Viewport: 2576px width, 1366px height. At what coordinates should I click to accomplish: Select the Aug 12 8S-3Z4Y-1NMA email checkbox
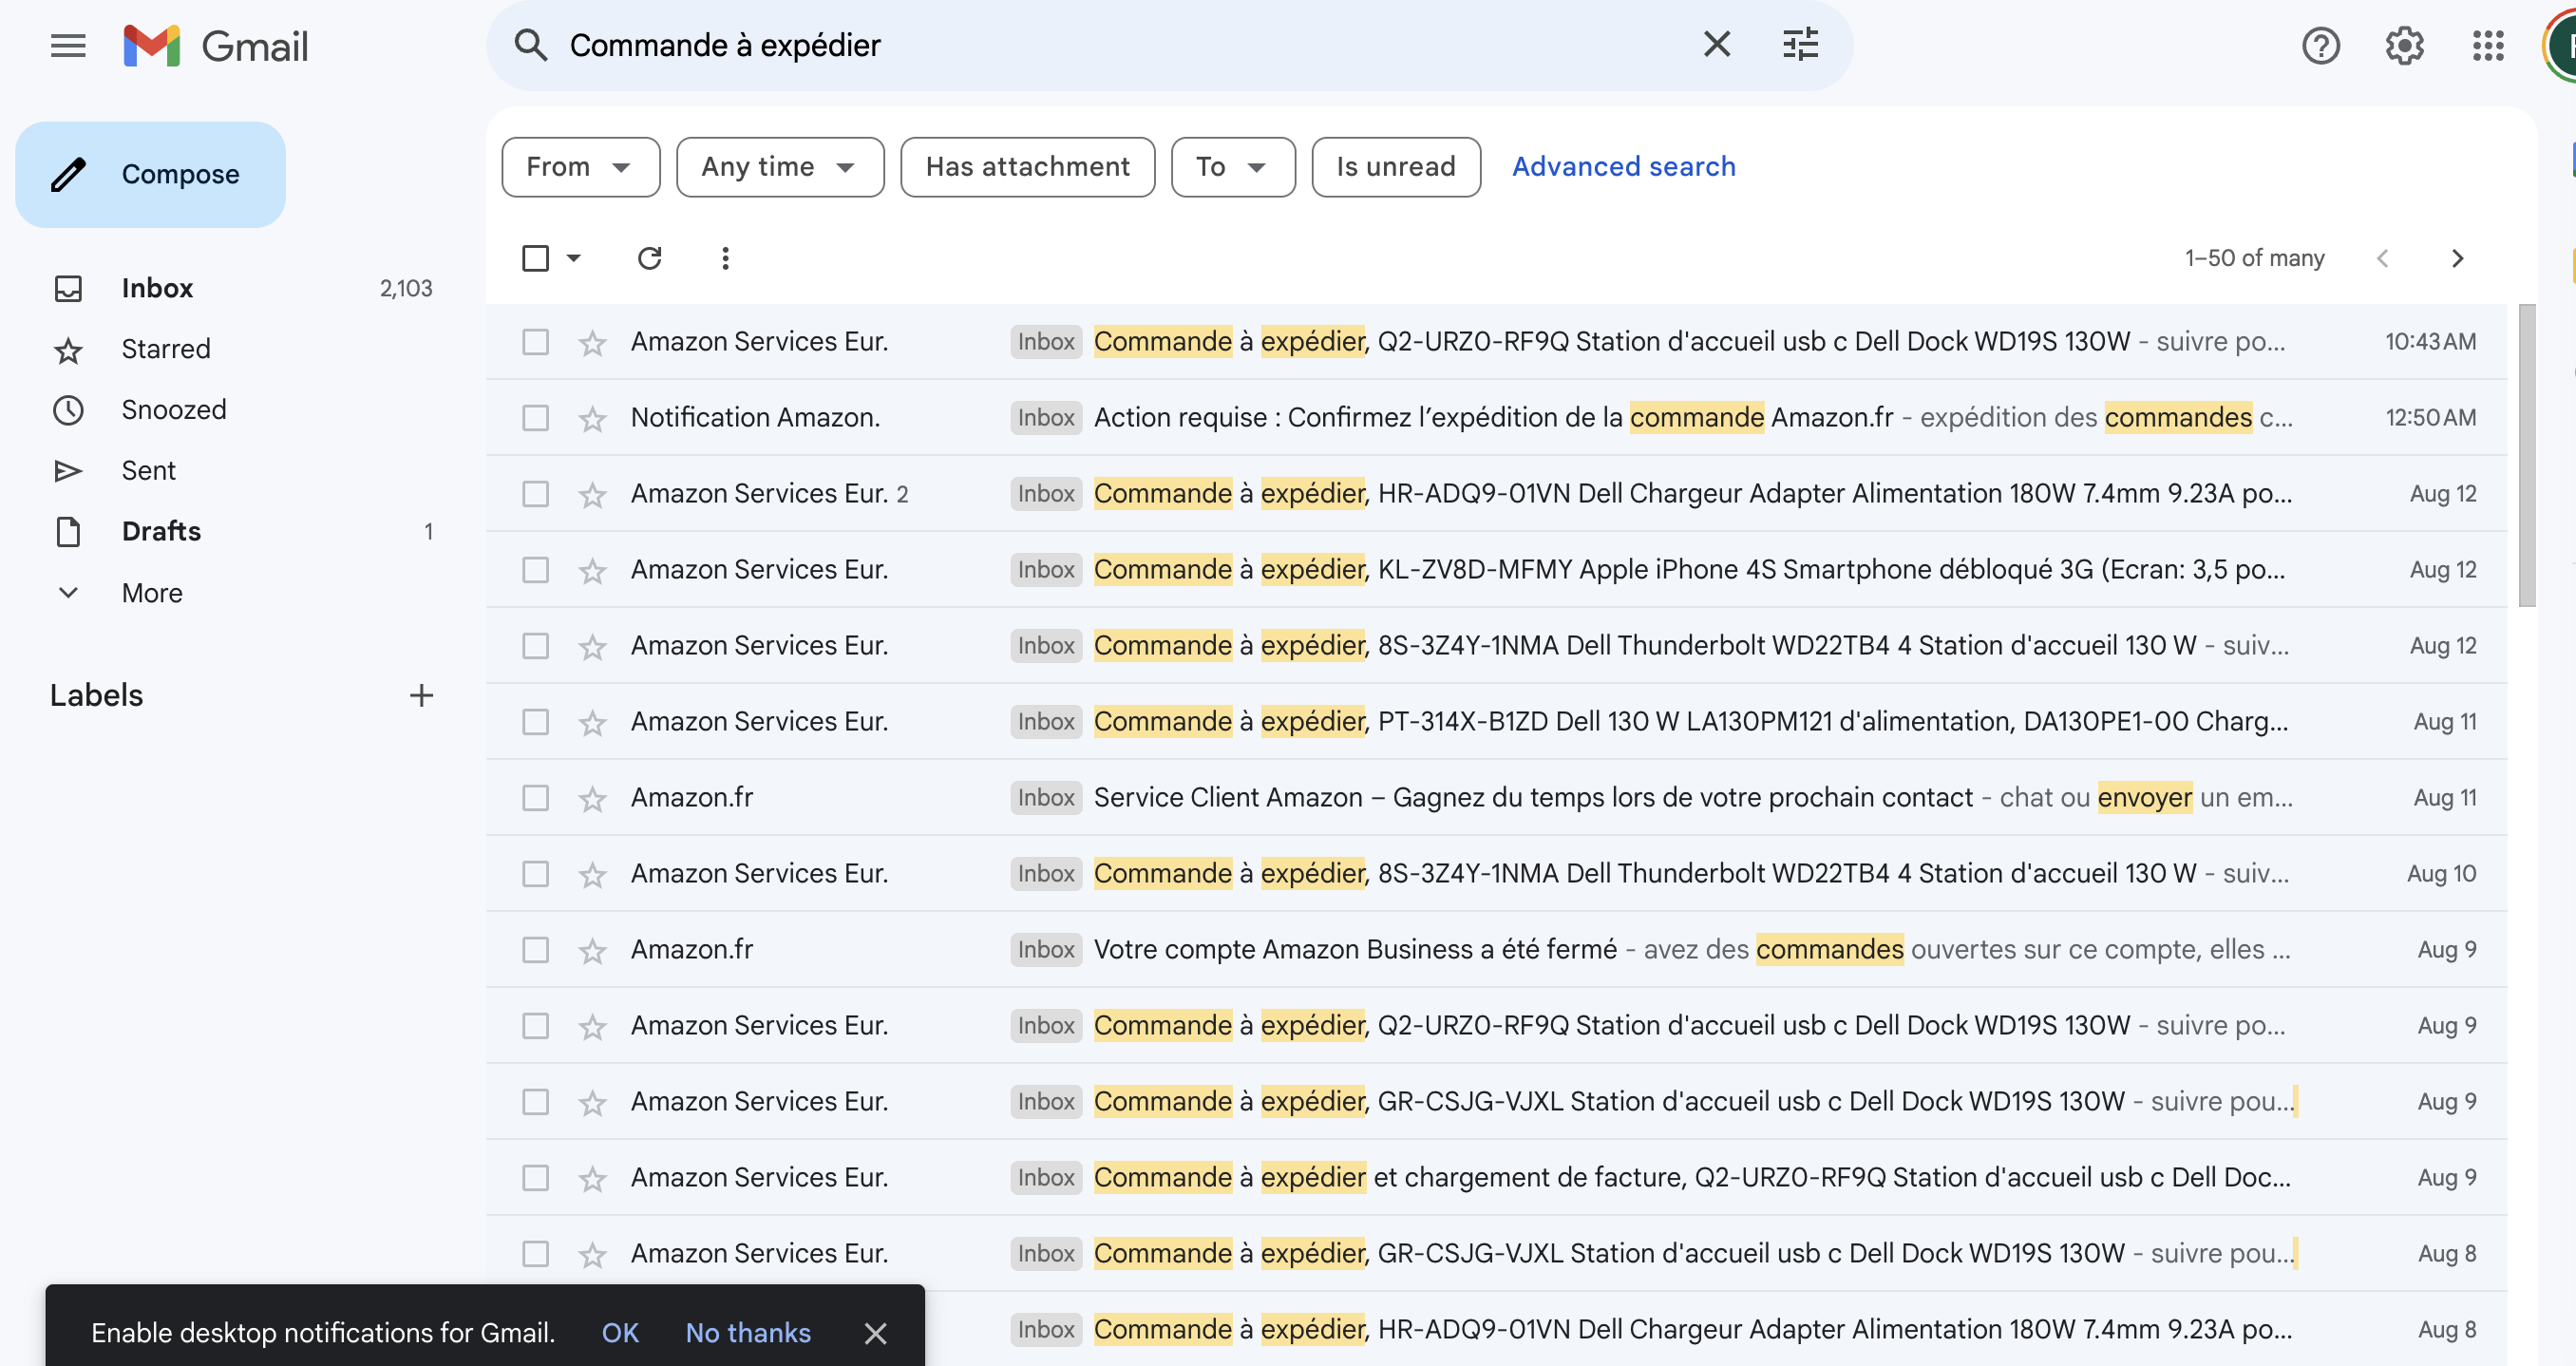tap(535, 646)
